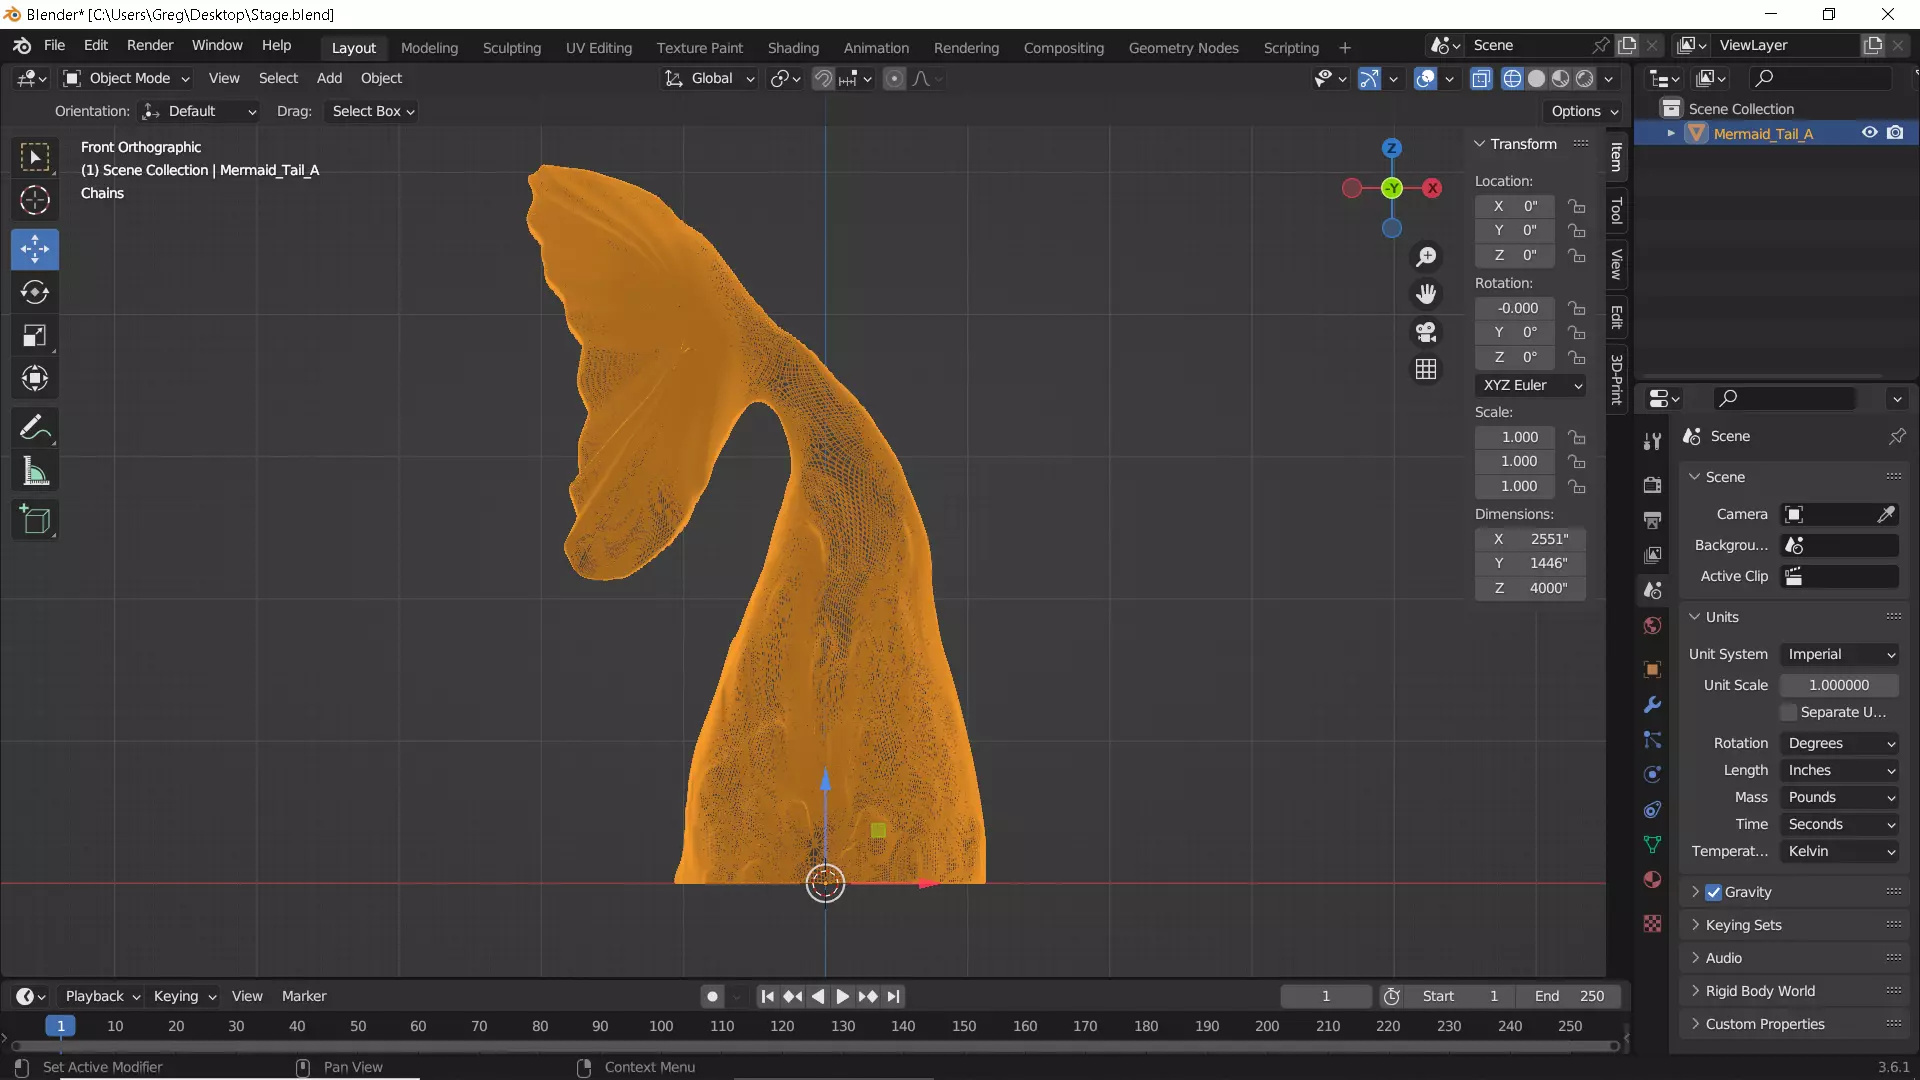Switch perspective/orthographic grid icon
Viewport: 1920px width, 1080px height.
click(1426, 369)
